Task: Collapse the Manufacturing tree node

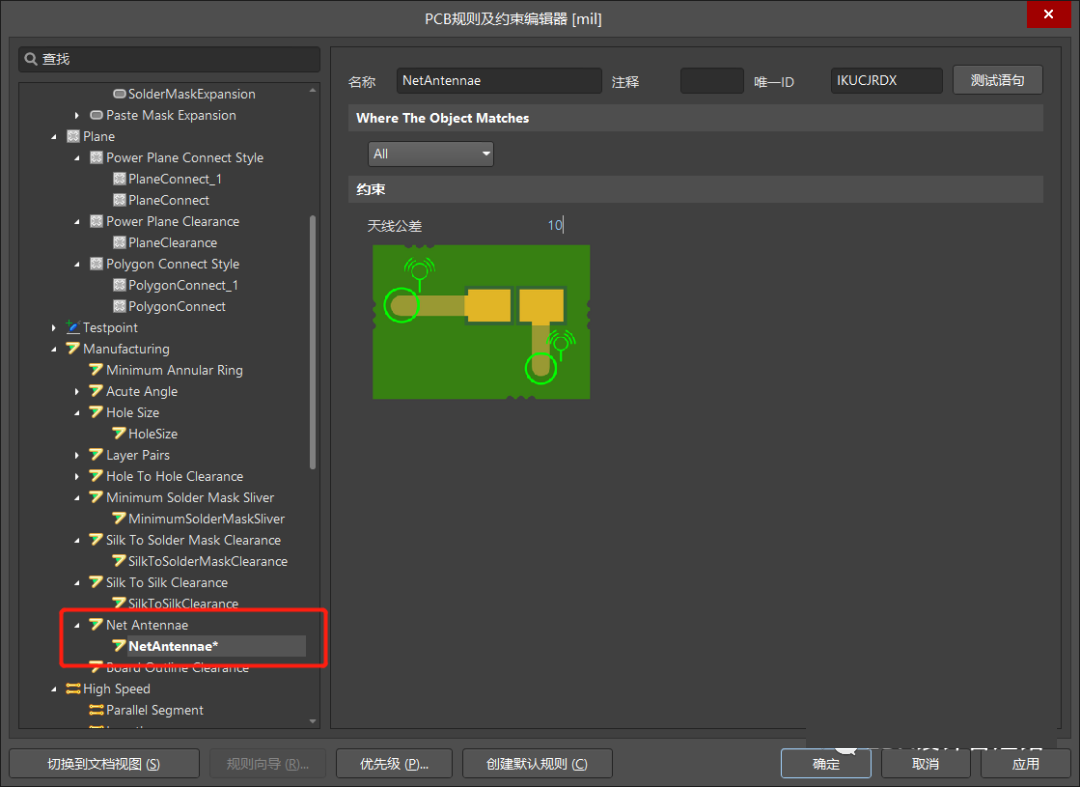Action: pos(54,349)
